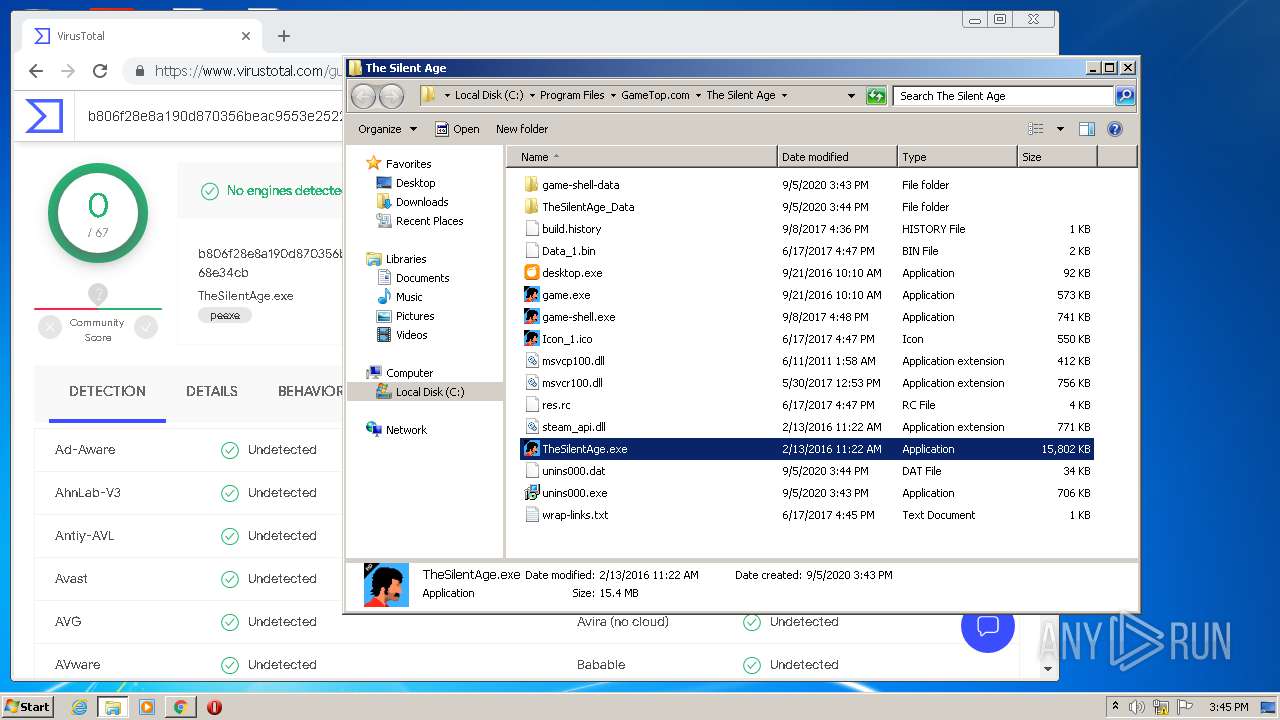This screenshot has width=1280, height=720.
Task: Open Chrome from the taskbar
Action: pos(180,707)
